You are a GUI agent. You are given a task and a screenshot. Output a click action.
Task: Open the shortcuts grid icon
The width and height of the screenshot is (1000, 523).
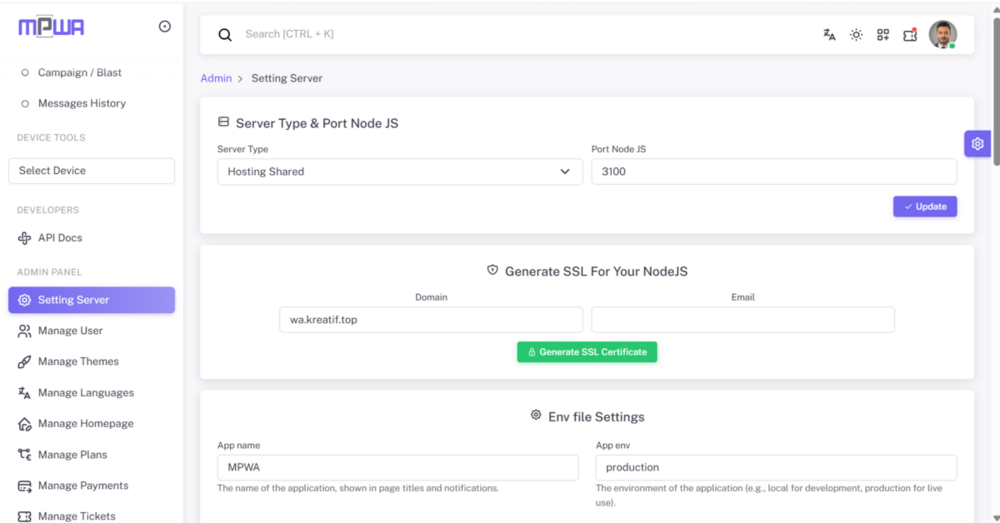[883, 34]
